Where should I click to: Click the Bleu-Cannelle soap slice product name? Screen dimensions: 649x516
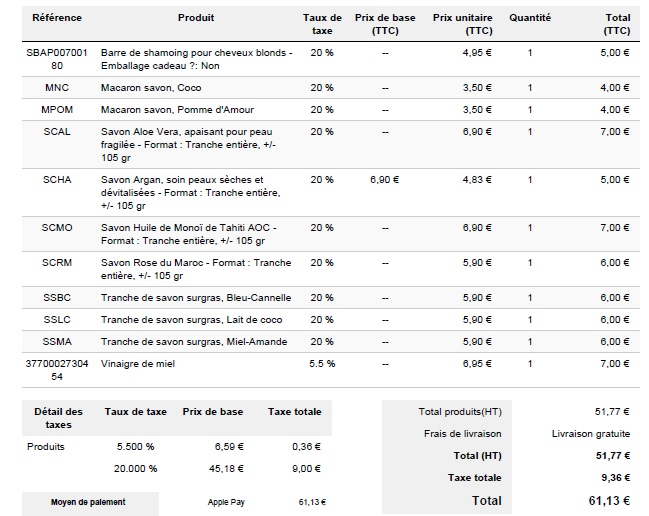click(x=196, y=297)
